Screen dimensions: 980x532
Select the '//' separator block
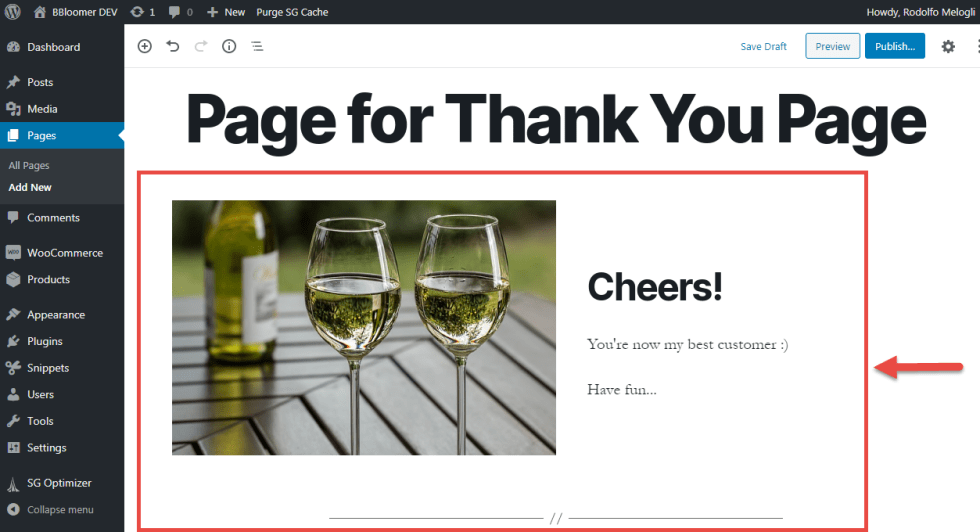pyautogui.click(x=556, y=518)
